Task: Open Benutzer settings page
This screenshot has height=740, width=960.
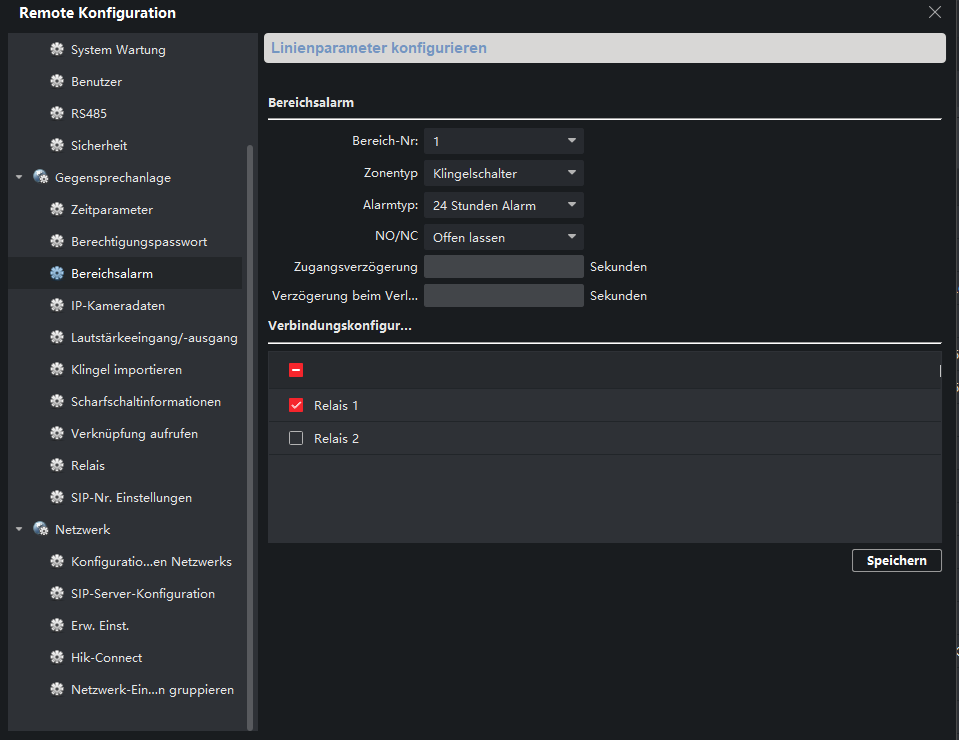Action: tap(96, 81)
